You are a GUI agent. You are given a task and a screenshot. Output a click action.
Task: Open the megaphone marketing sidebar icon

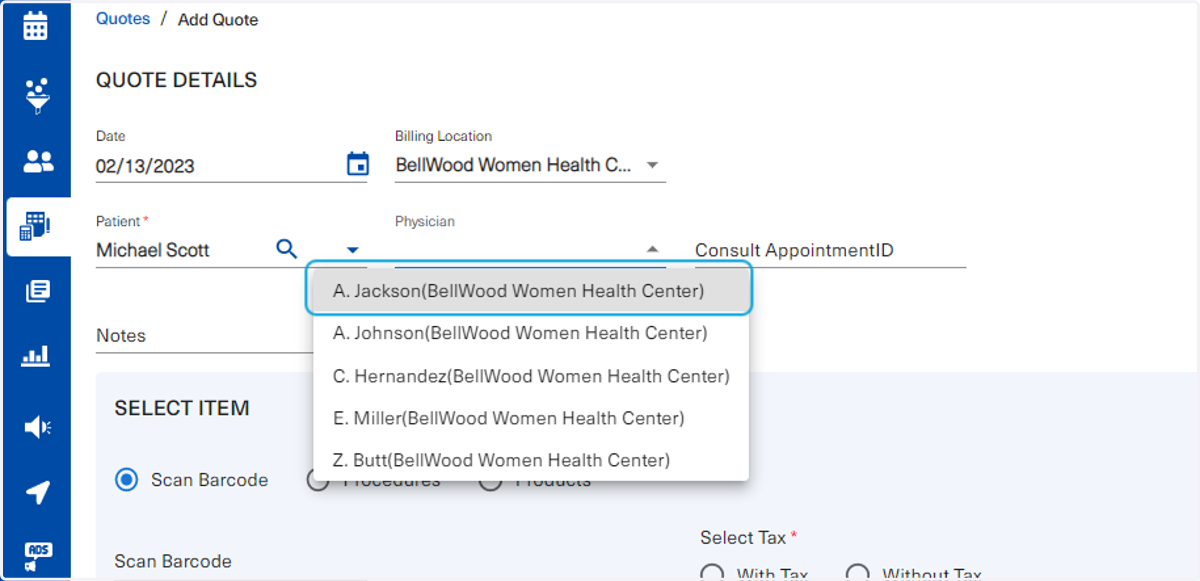click(37, 427)
